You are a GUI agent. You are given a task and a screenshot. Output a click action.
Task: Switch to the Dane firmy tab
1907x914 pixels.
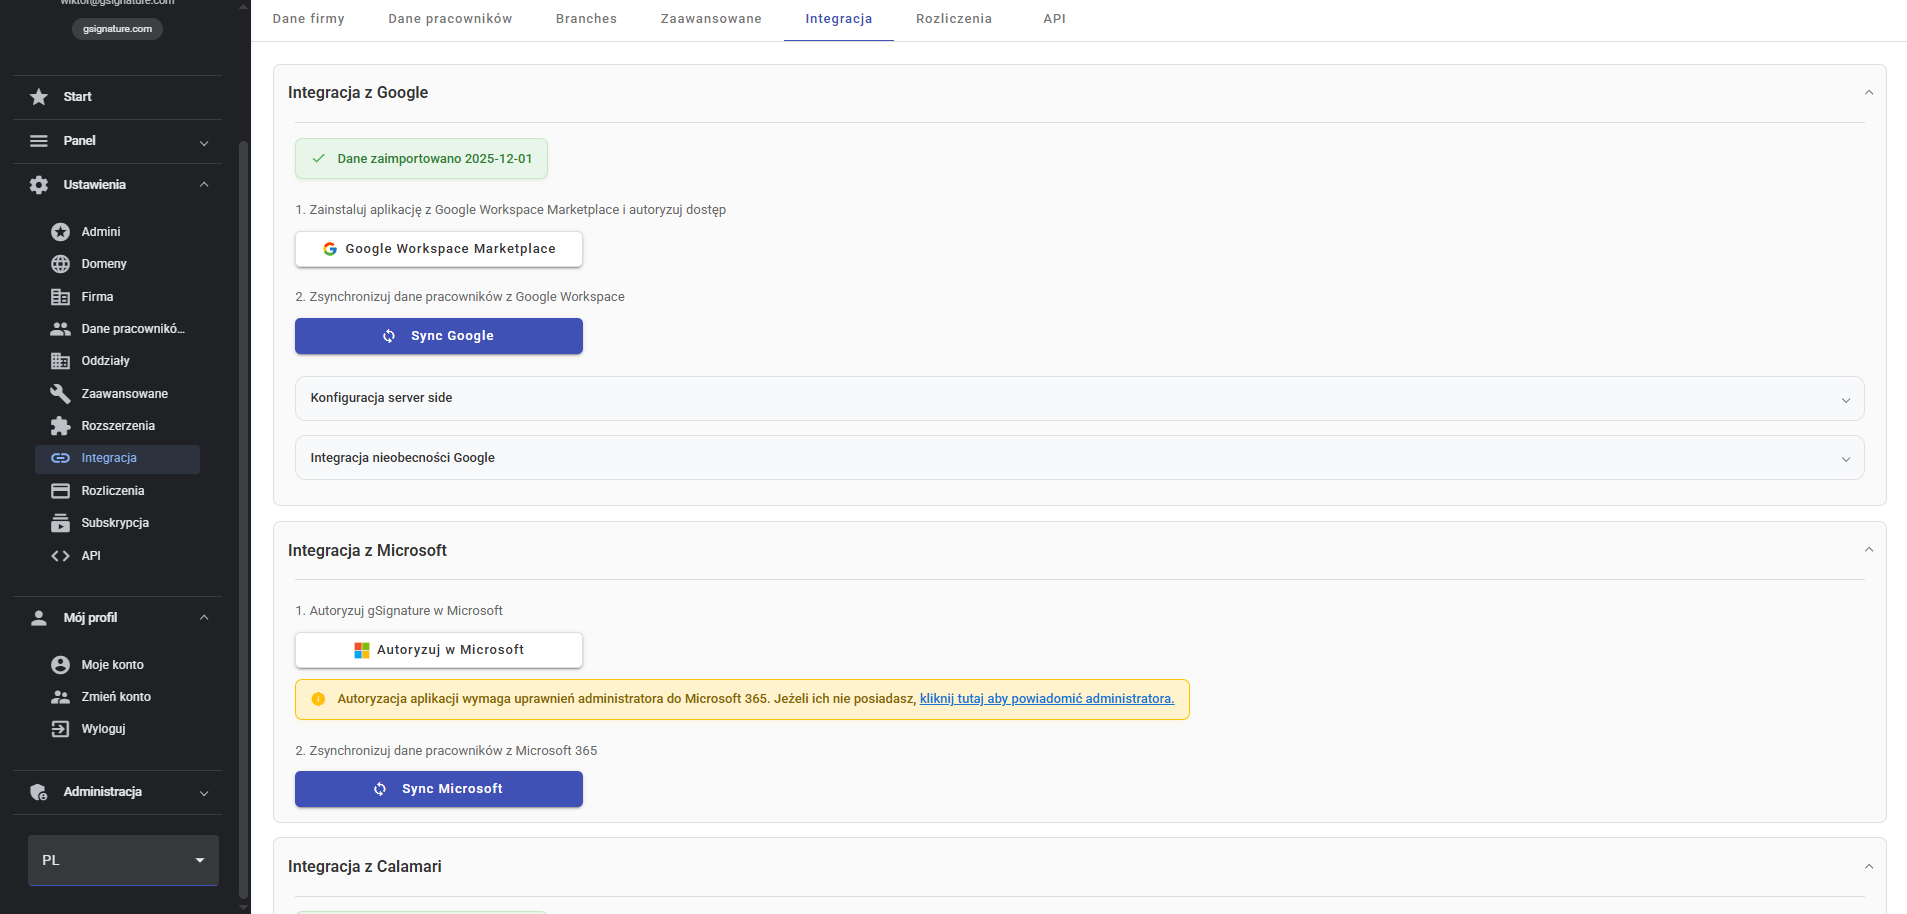click(x=308, y=19)
